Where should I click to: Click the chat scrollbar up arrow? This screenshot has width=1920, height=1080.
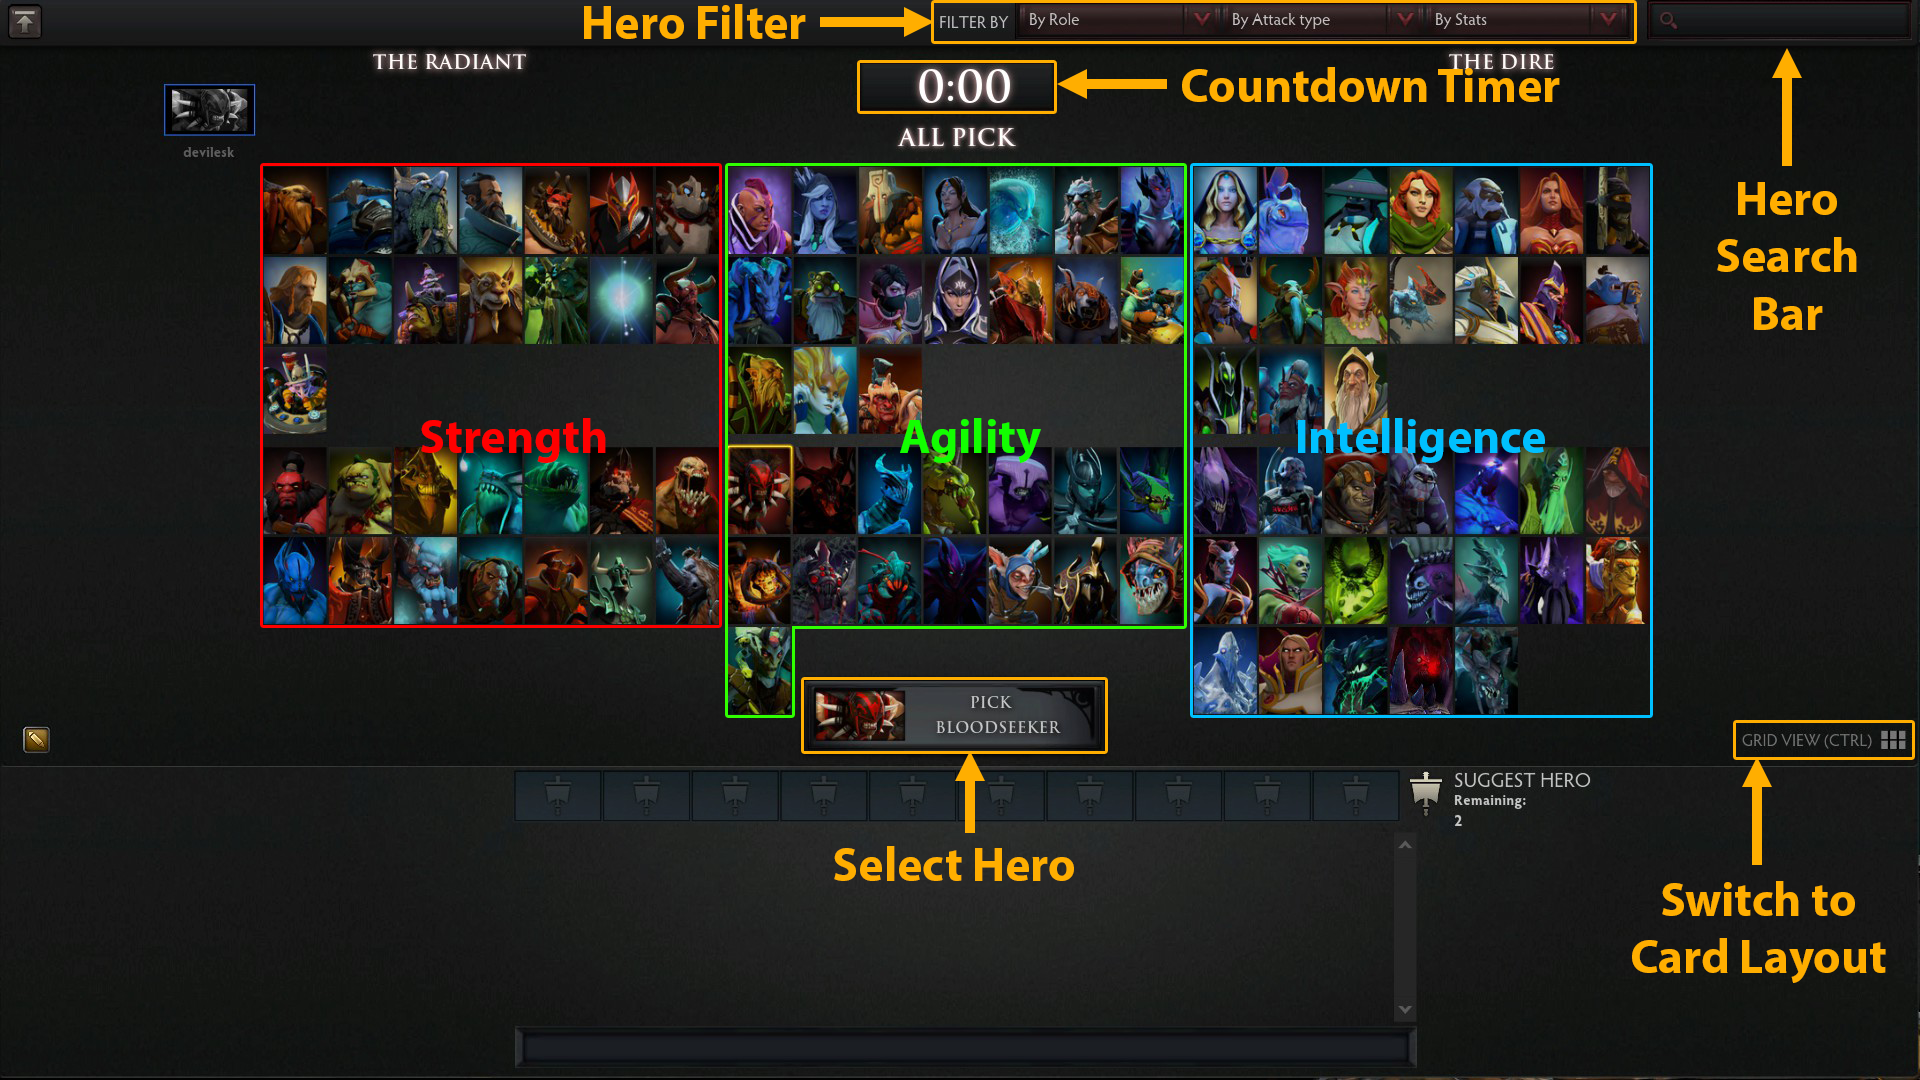(x=1405, y=845)
